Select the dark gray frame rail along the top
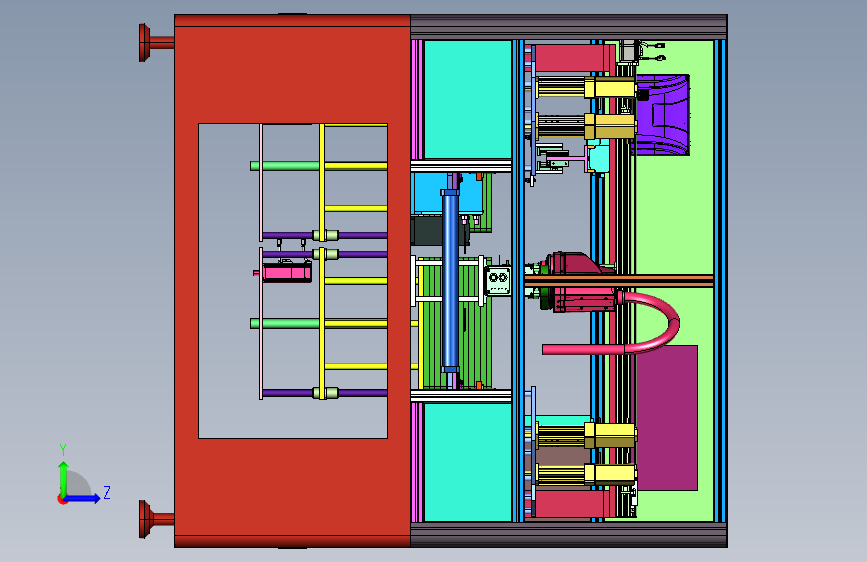 [569, 27]
